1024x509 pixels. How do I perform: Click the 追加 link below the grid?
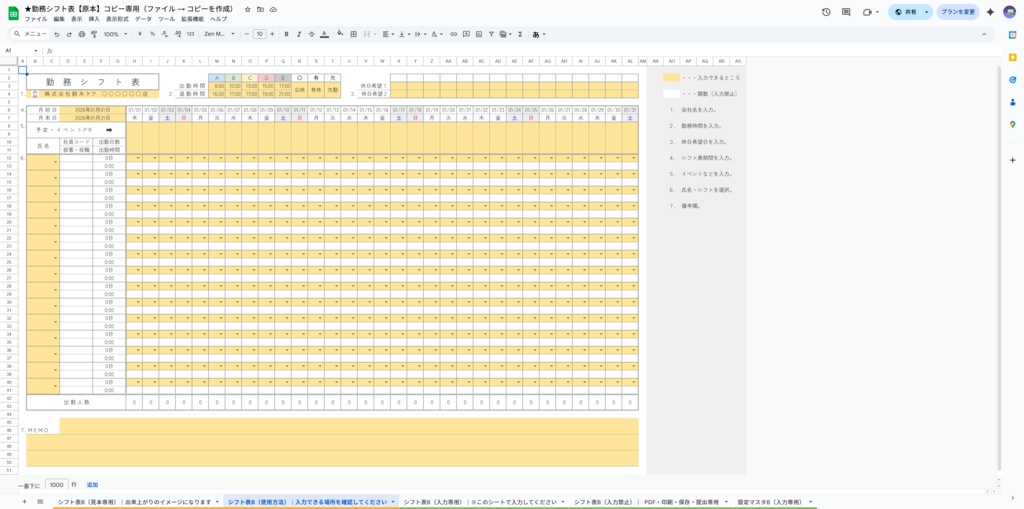(92, 485)
